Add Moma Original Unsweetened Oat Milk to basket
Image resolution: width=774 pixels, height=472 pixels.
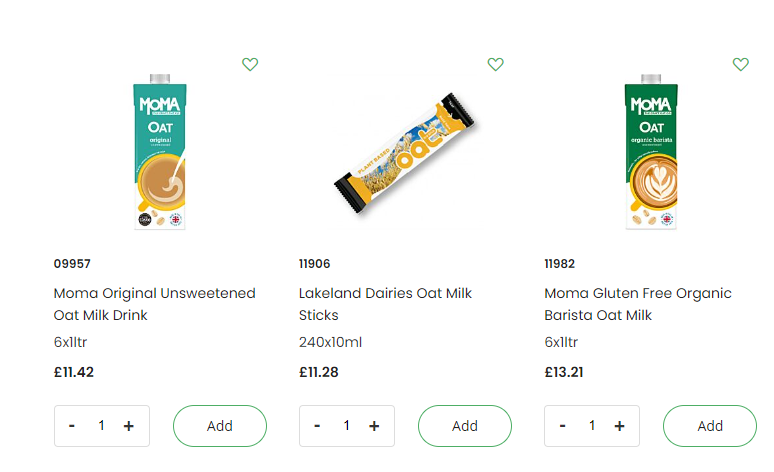point(220,426)
